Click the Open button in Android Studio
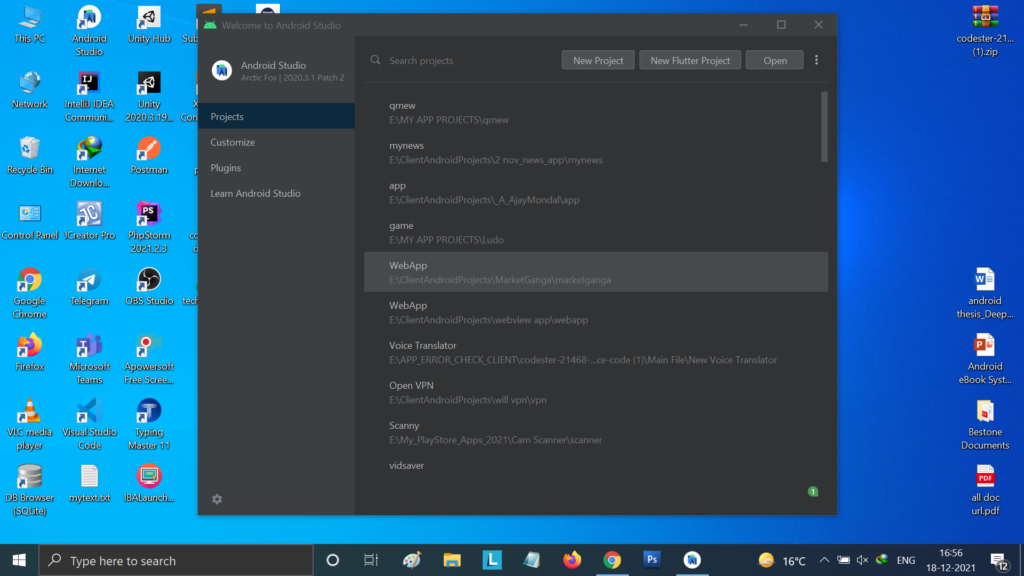This screenshot has width=1024, height=576. pos(775,60)
